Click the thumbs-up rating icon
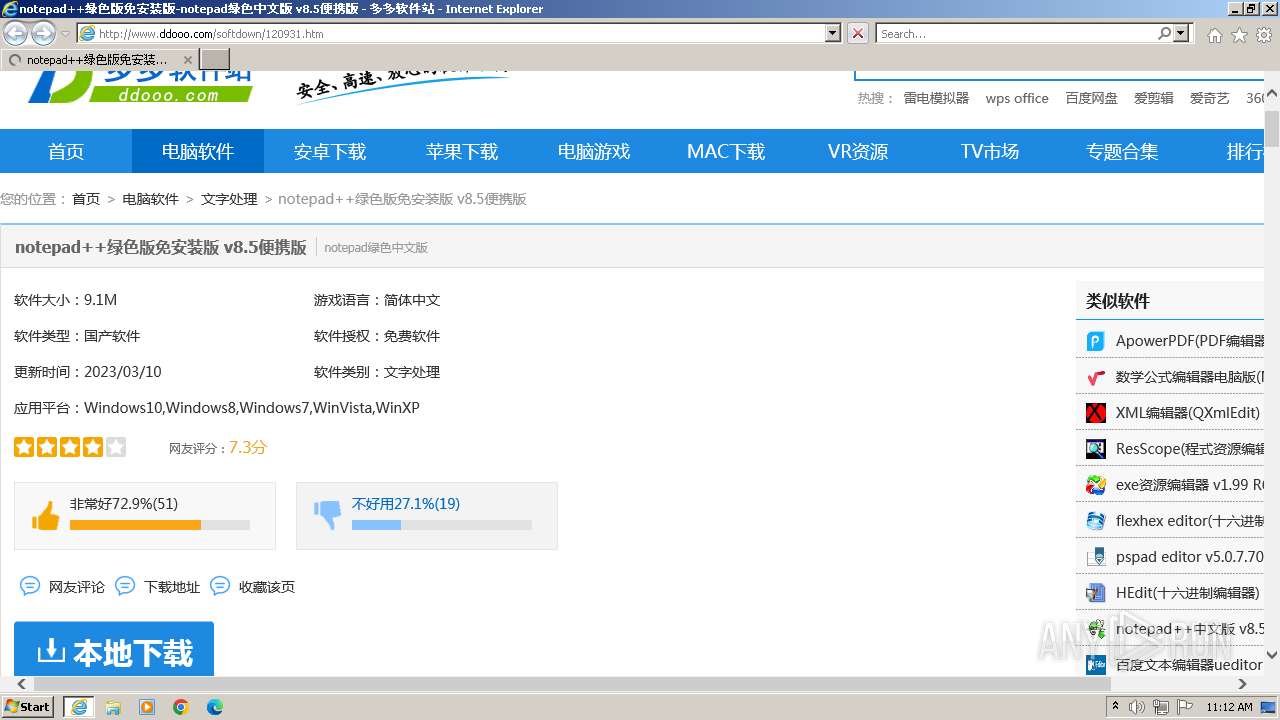Viewport: 1280px width, 720px height. click(45, 516)
